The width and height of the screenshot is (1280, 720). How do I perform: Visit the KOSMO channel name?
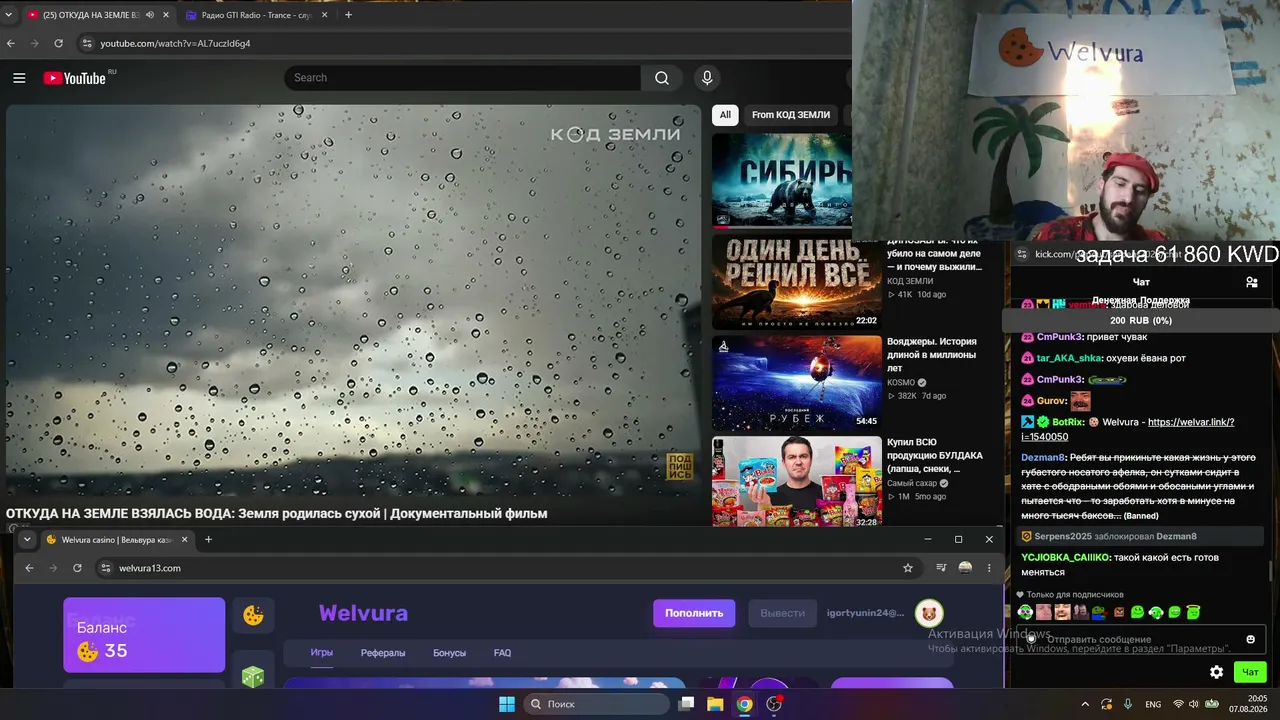902,382
